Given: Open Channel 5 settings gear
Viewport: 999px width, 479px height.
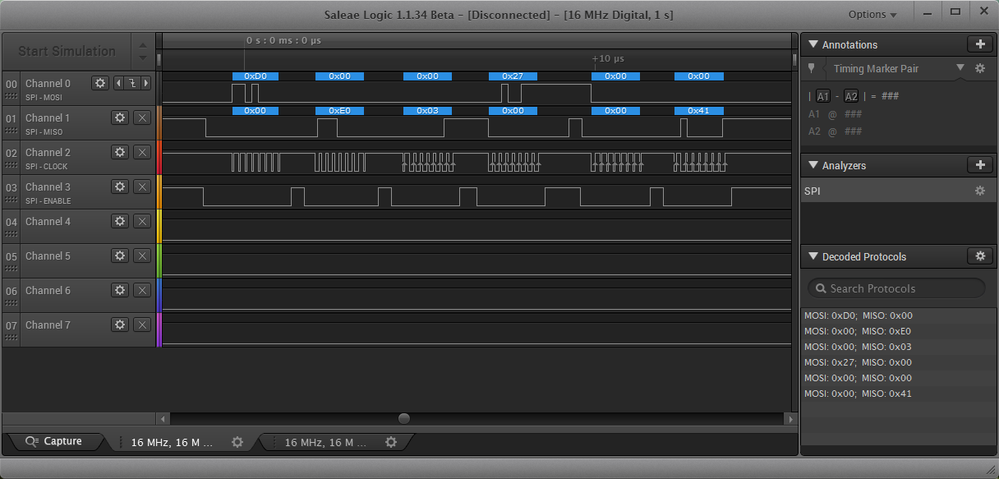Looking at the screenshot, I should tap(120, 255).
